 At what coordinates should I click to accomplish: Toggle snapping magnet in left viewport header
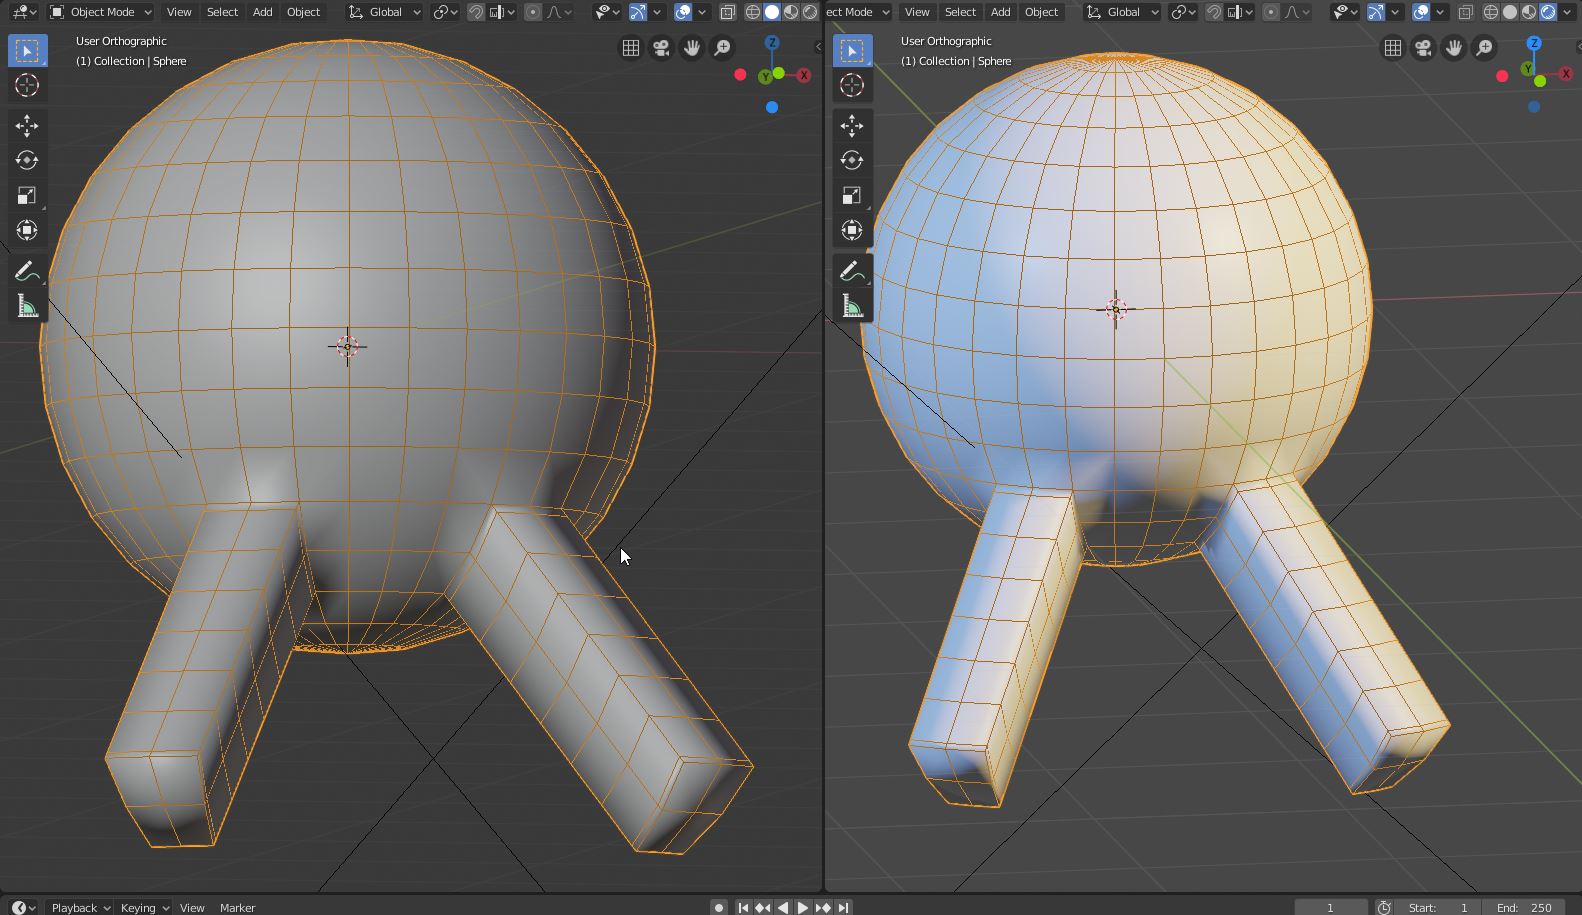(477, 12)
